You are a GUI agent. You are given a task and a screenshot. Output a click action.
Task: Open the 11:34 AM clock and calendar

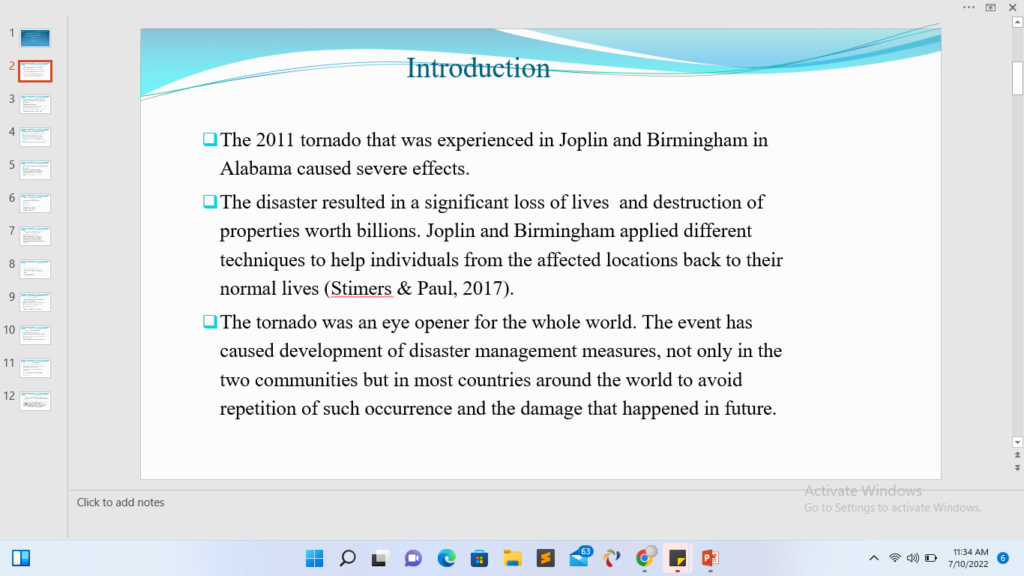click(969, 558)
